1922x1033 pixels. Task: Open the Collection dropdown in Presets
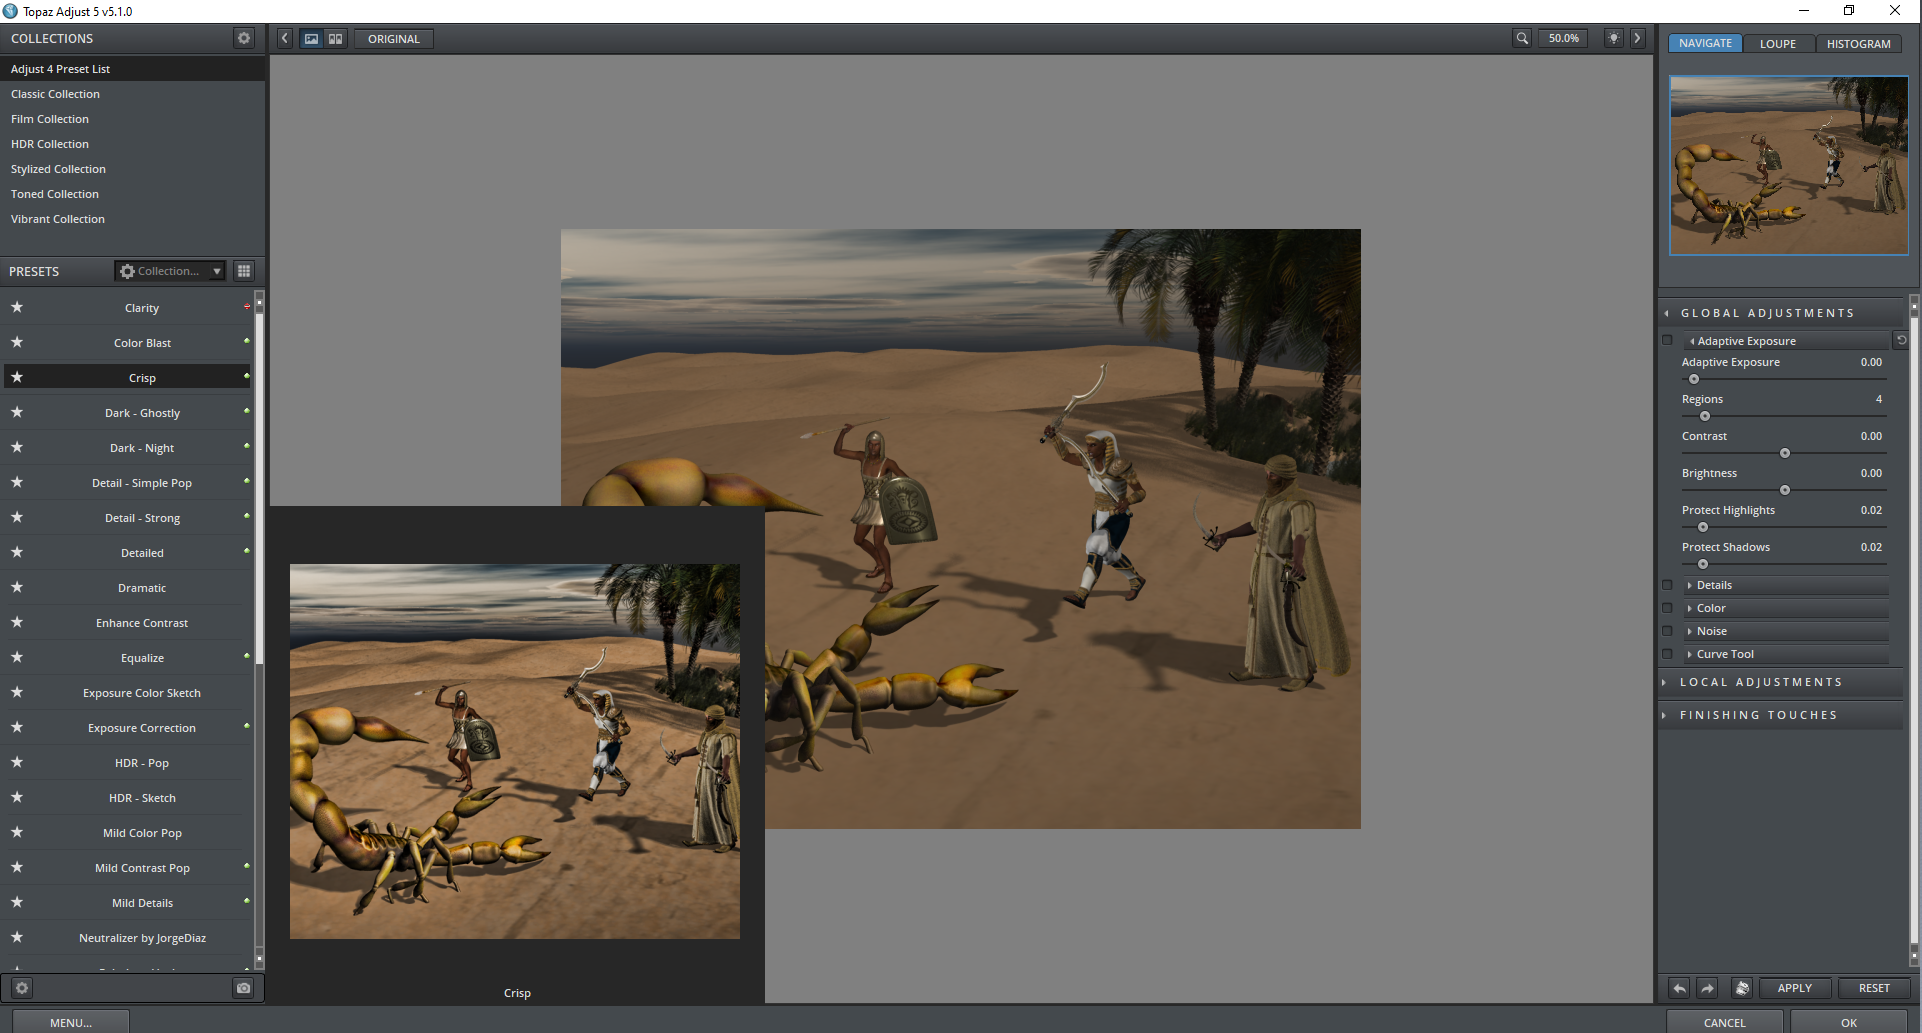tap(170, 271)
